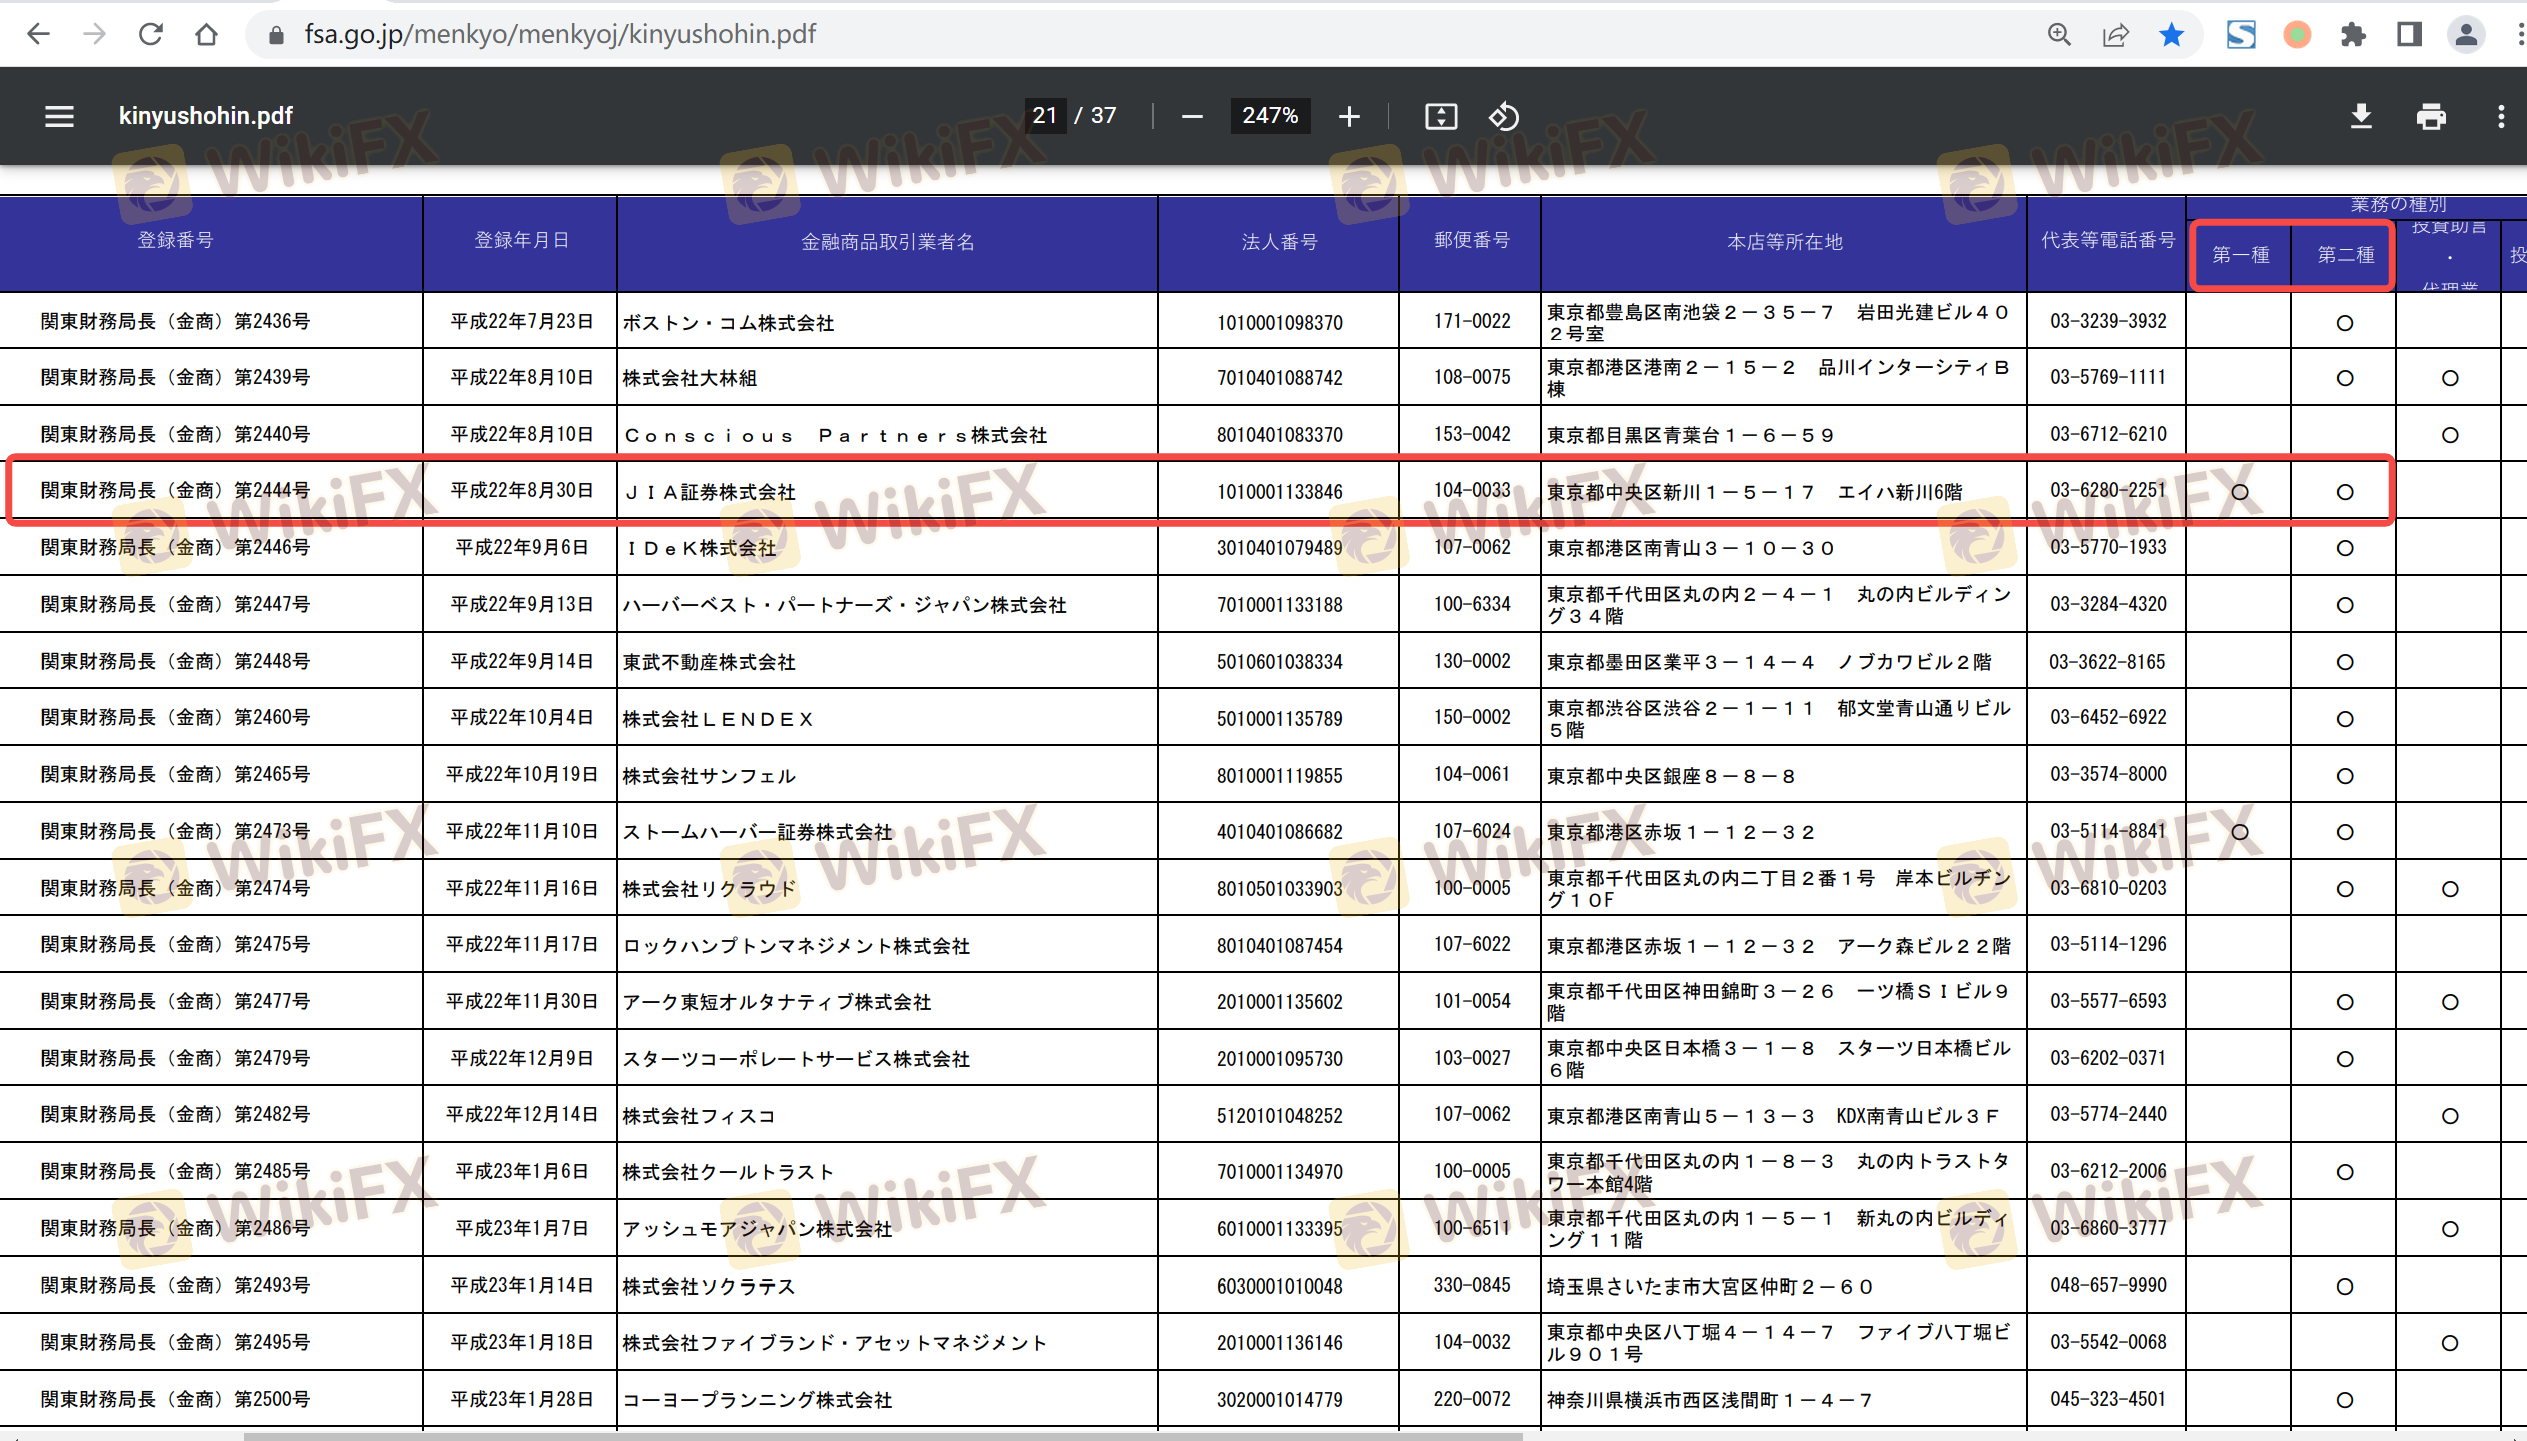The width and height of the screenshot is (2527, 1441).
Task: Open the browser extensions puzzle icon
Action: point(2353,34)
